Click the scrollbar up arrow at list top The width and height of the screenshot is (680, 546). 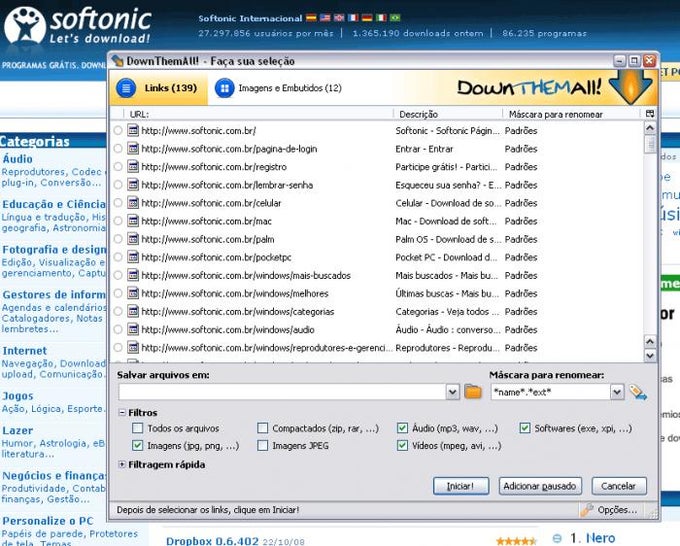pyautogui.click(x=650, y=128)
